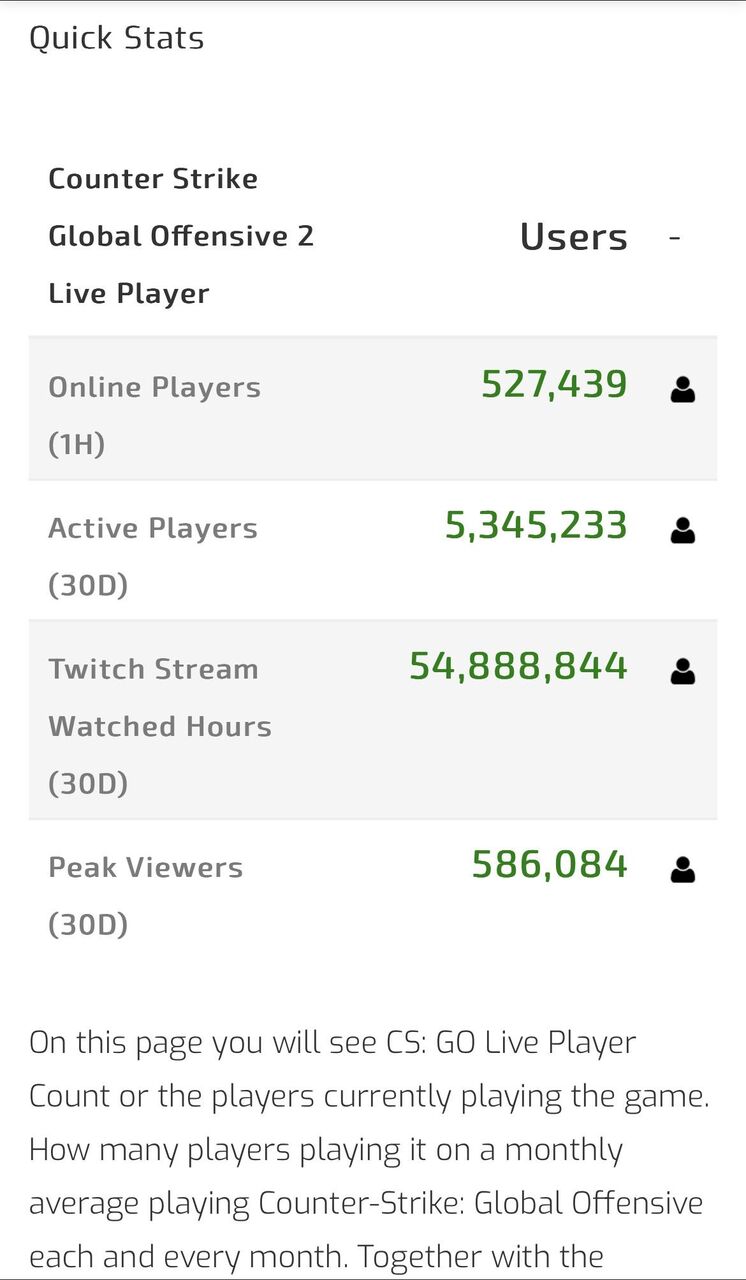Viewport: 746px width, 1280px height.
Task: Select the Peak Viewers (30D) label
Action: click(145, 895)
